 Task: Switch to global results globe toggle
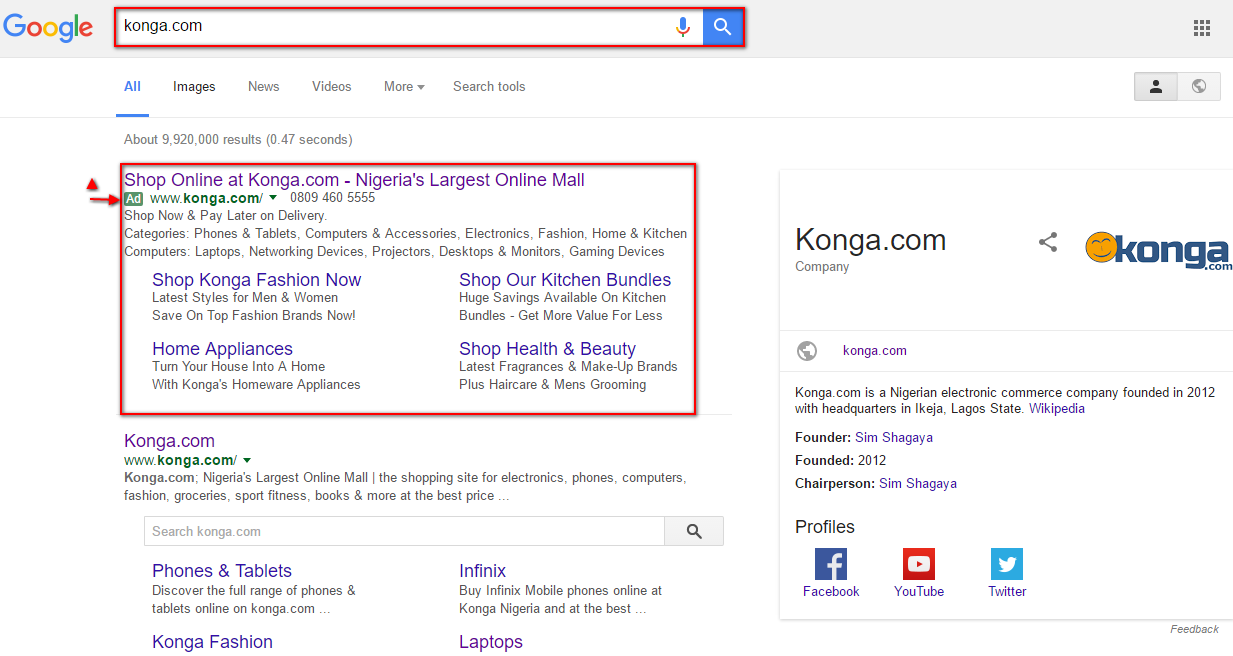1199,87
